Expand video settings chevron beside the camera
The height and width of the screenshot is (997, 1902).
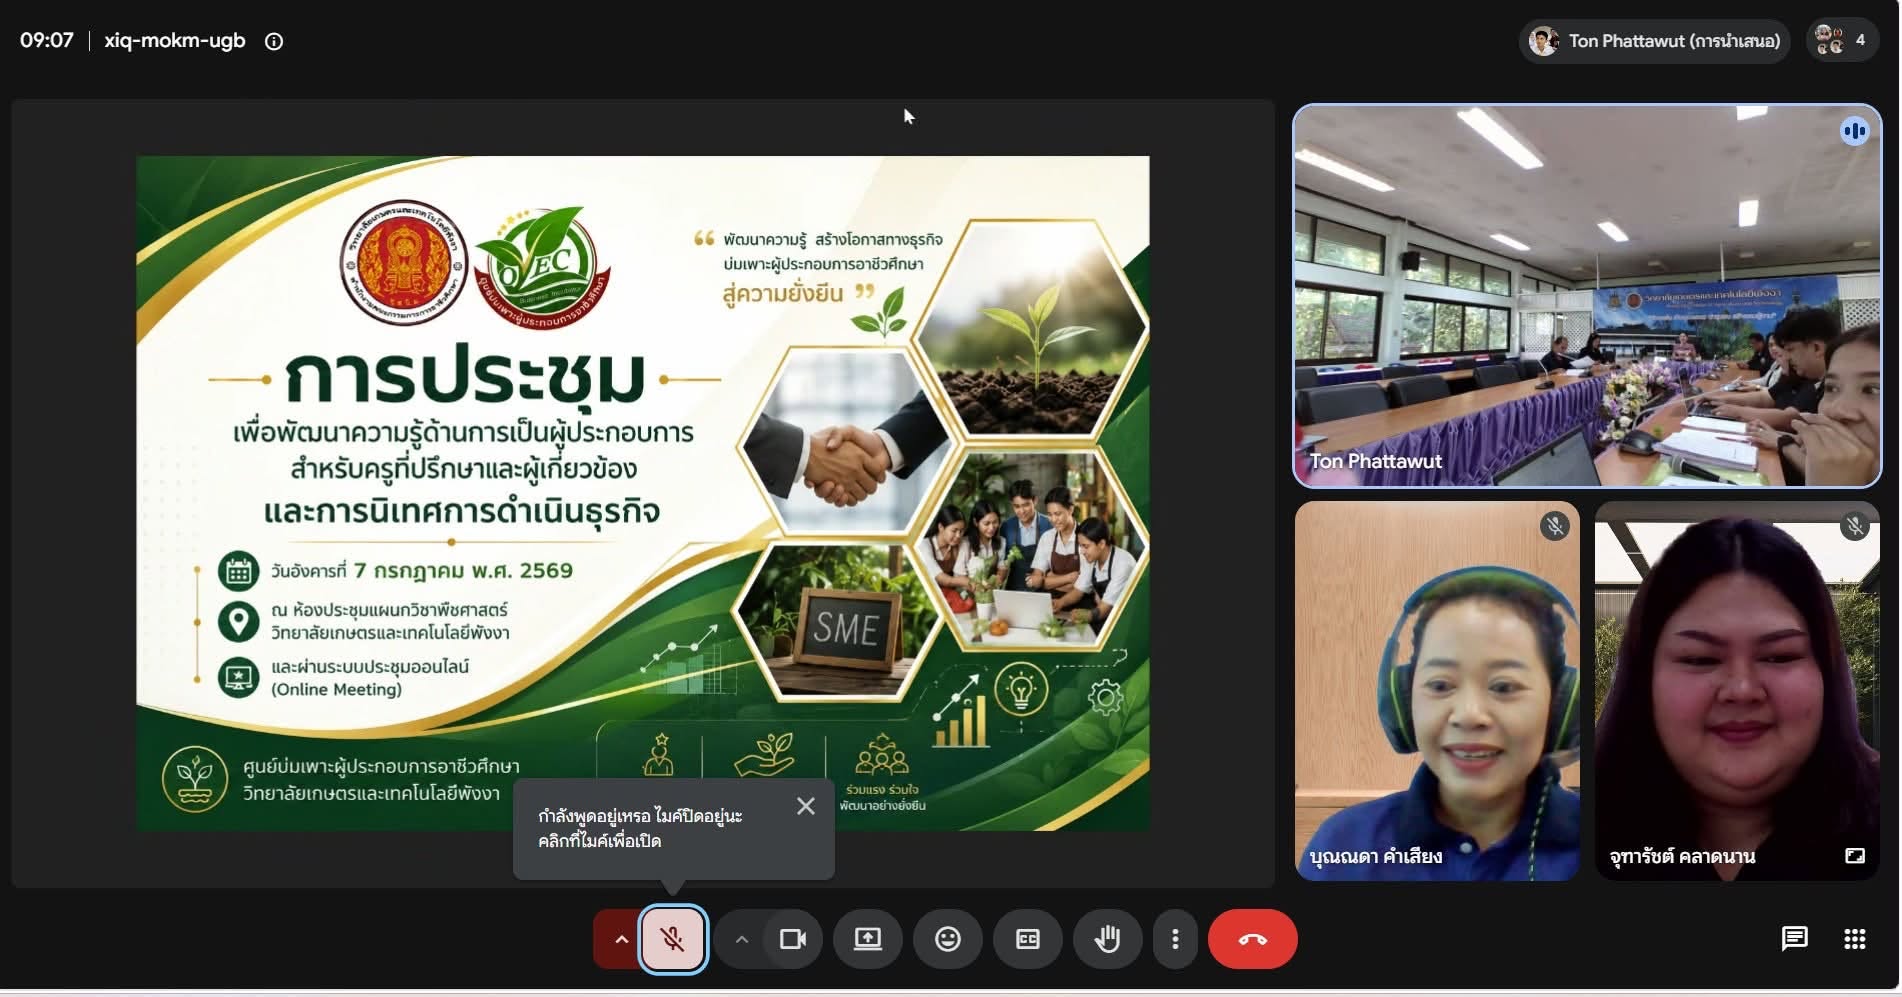pyautogui.click(x=741, y=939)
